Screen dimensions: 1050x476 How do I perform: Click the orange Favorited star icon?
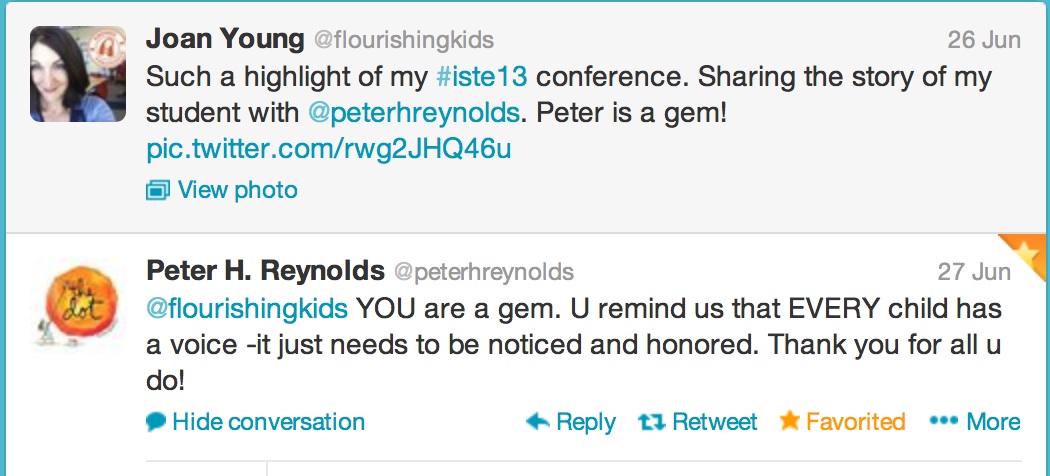(x=789, y=421)
